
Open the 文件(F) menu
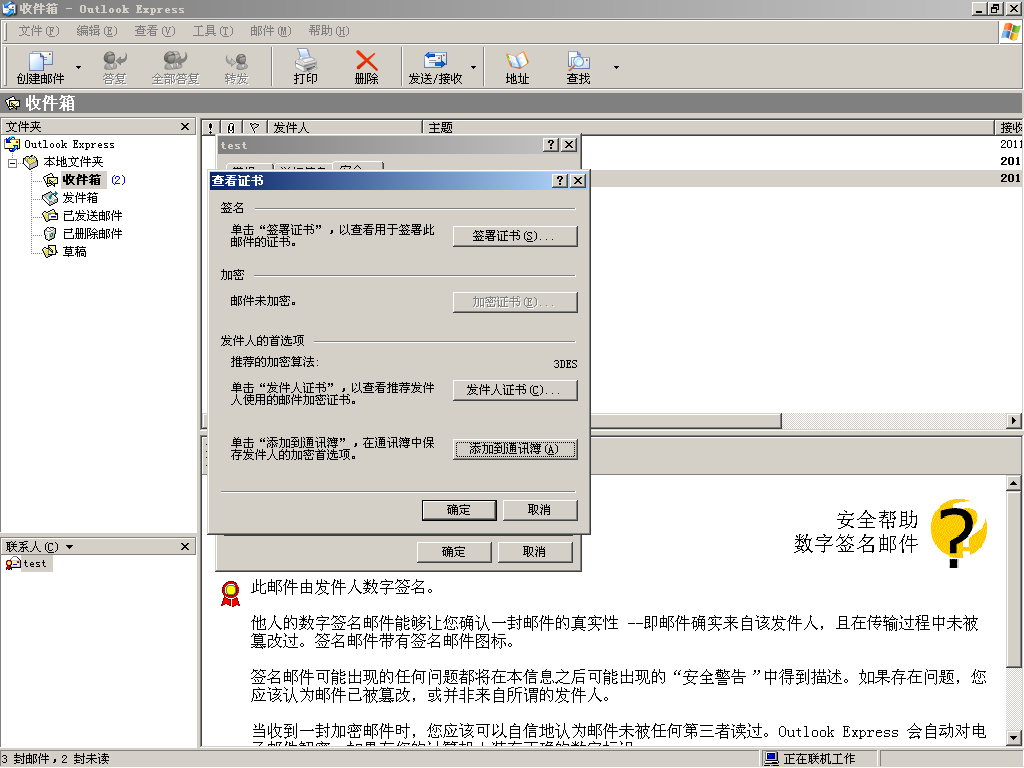(38, 31)
